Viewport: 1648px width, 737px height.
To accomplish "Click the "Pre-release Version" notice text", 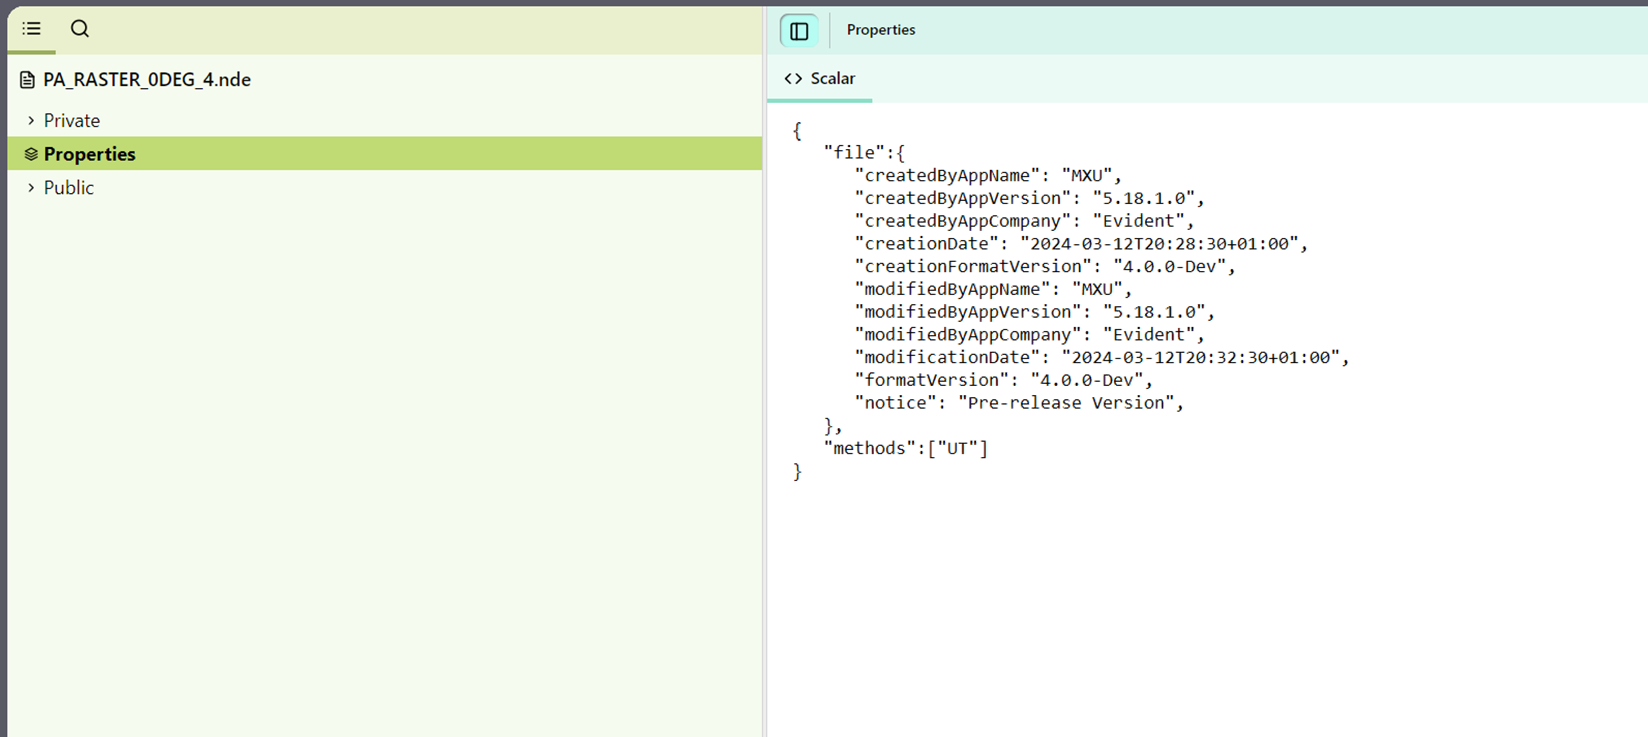I will click(x=1066, y=403).
